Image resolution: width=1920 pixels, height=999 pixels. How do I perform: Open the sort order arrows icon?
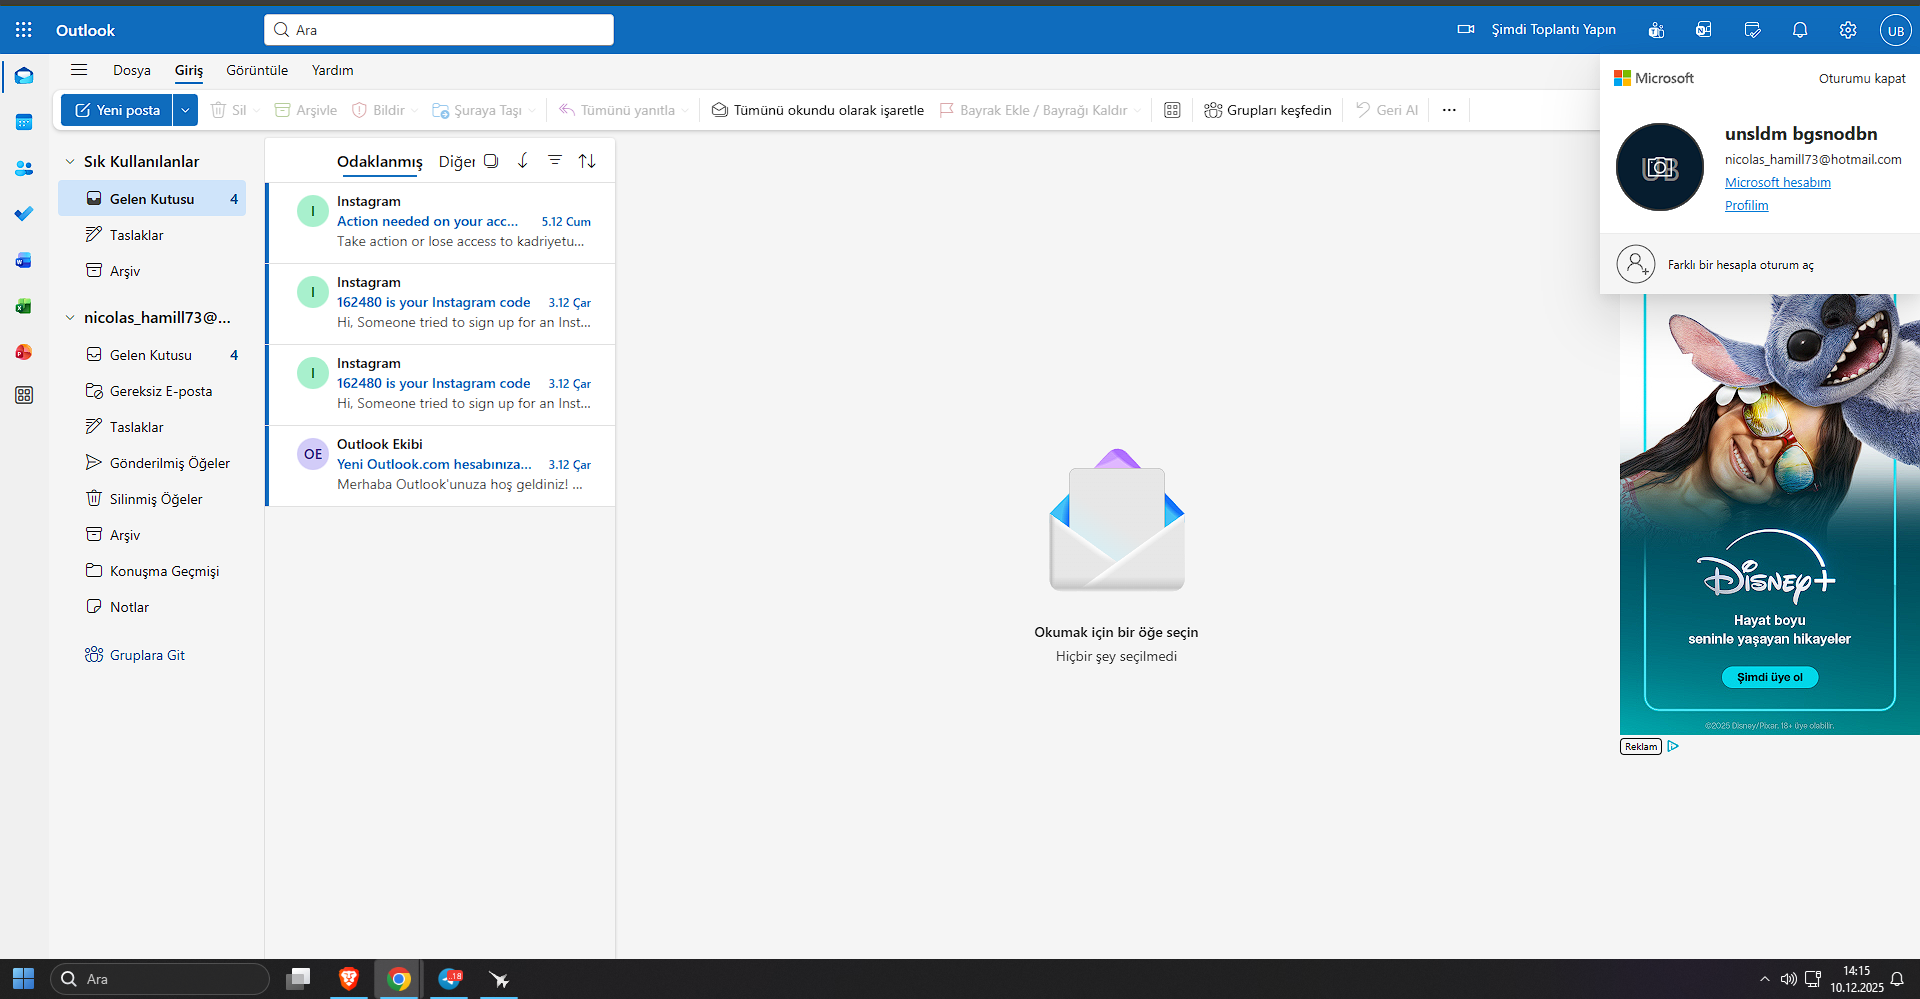tap(587, 161)
